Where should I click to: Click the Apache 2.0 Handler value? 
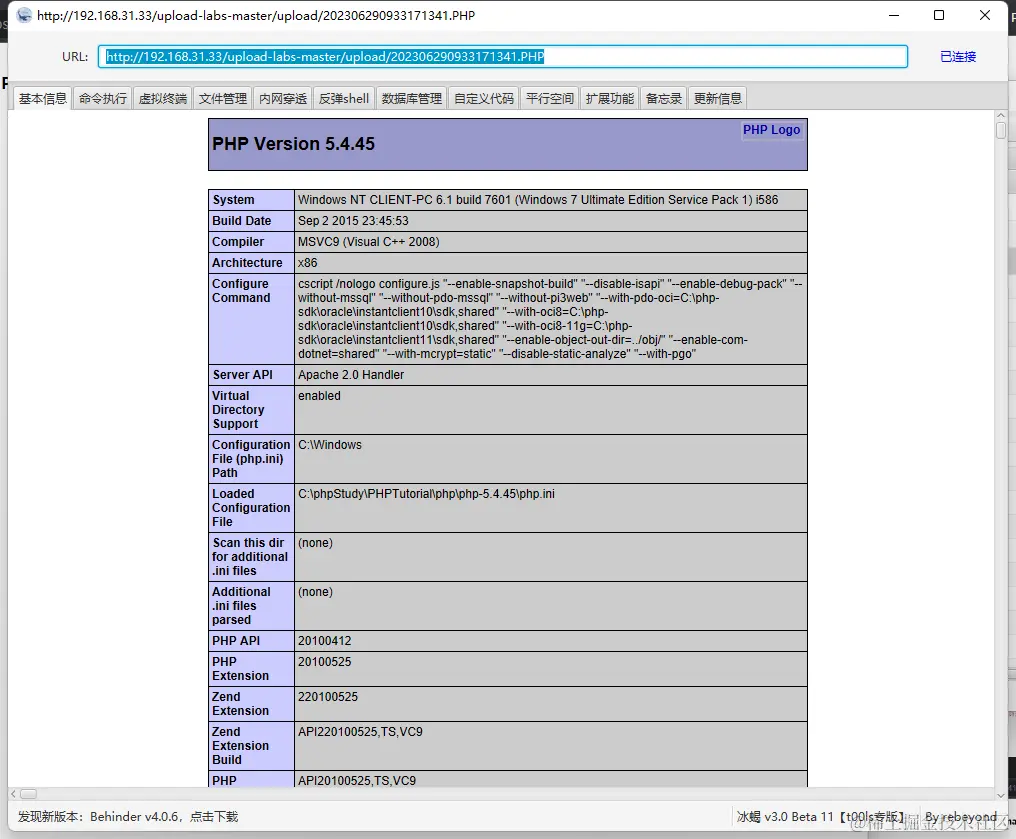351,374
